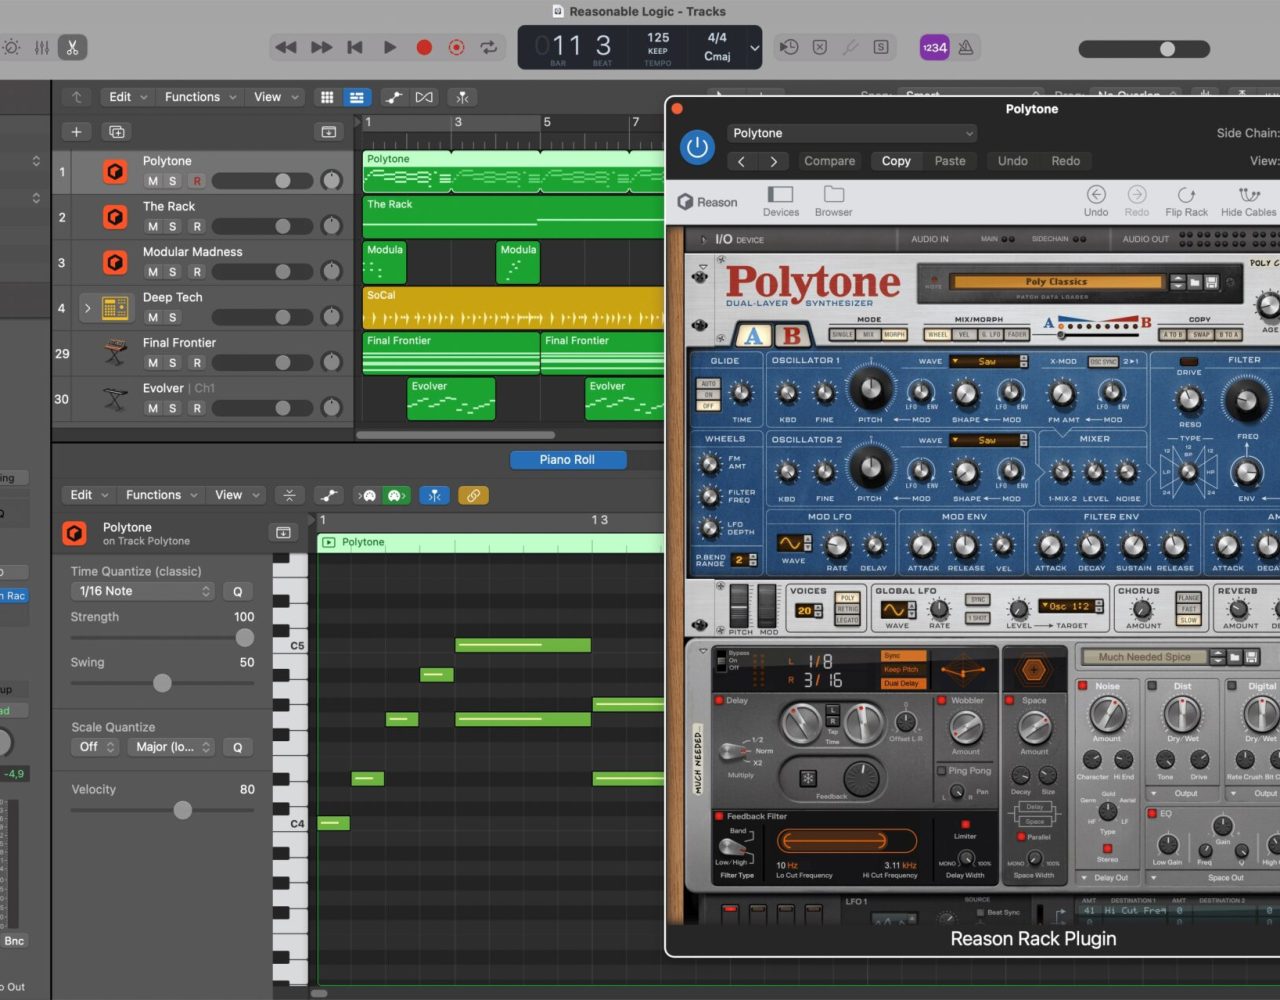Open the Piano Roll View menu
1280x1000 pixels.
[236, 495]
